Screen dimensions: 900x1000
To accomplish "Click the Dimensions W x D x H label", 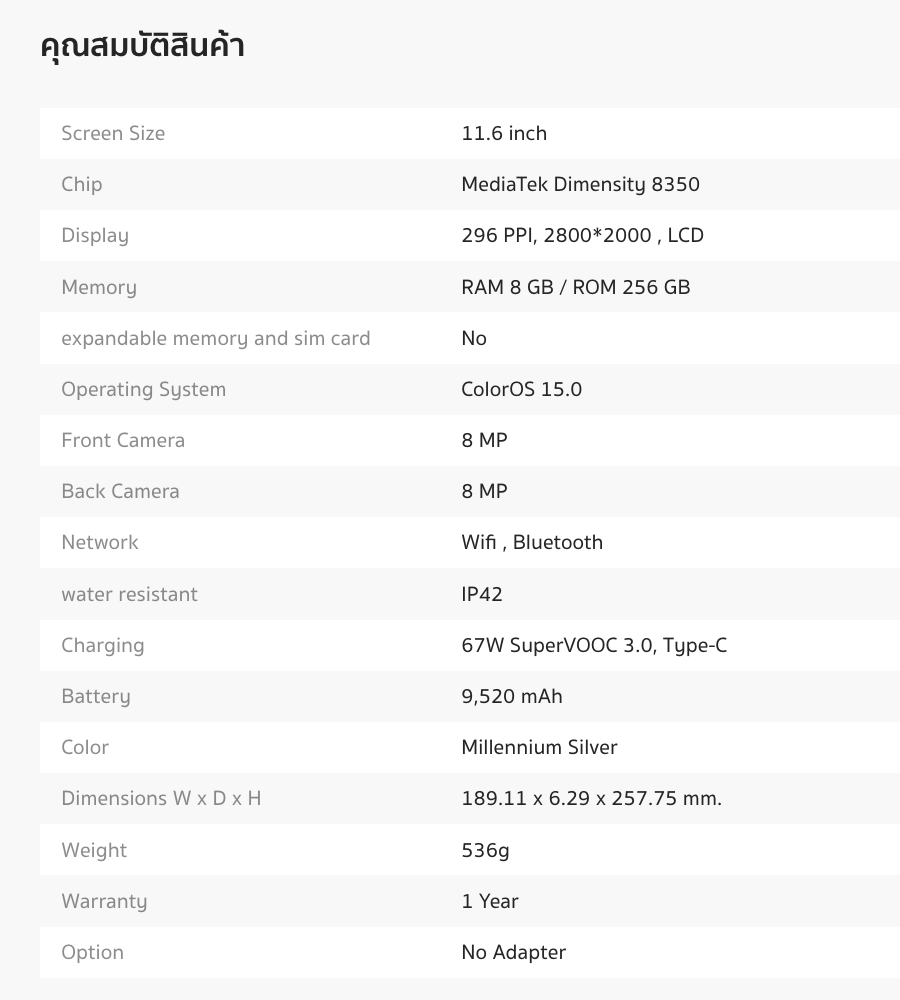I will [161, 798].
